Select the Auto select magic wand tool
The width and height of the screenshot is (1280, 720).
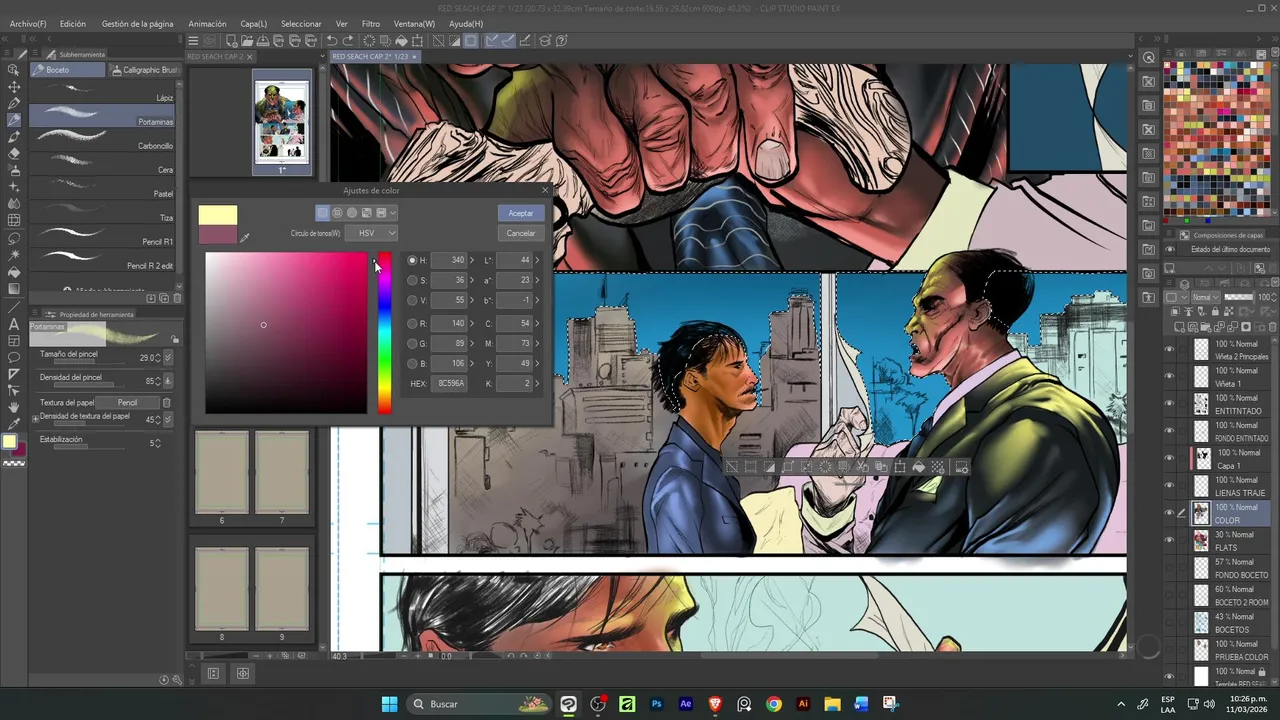tap(14, 255)
